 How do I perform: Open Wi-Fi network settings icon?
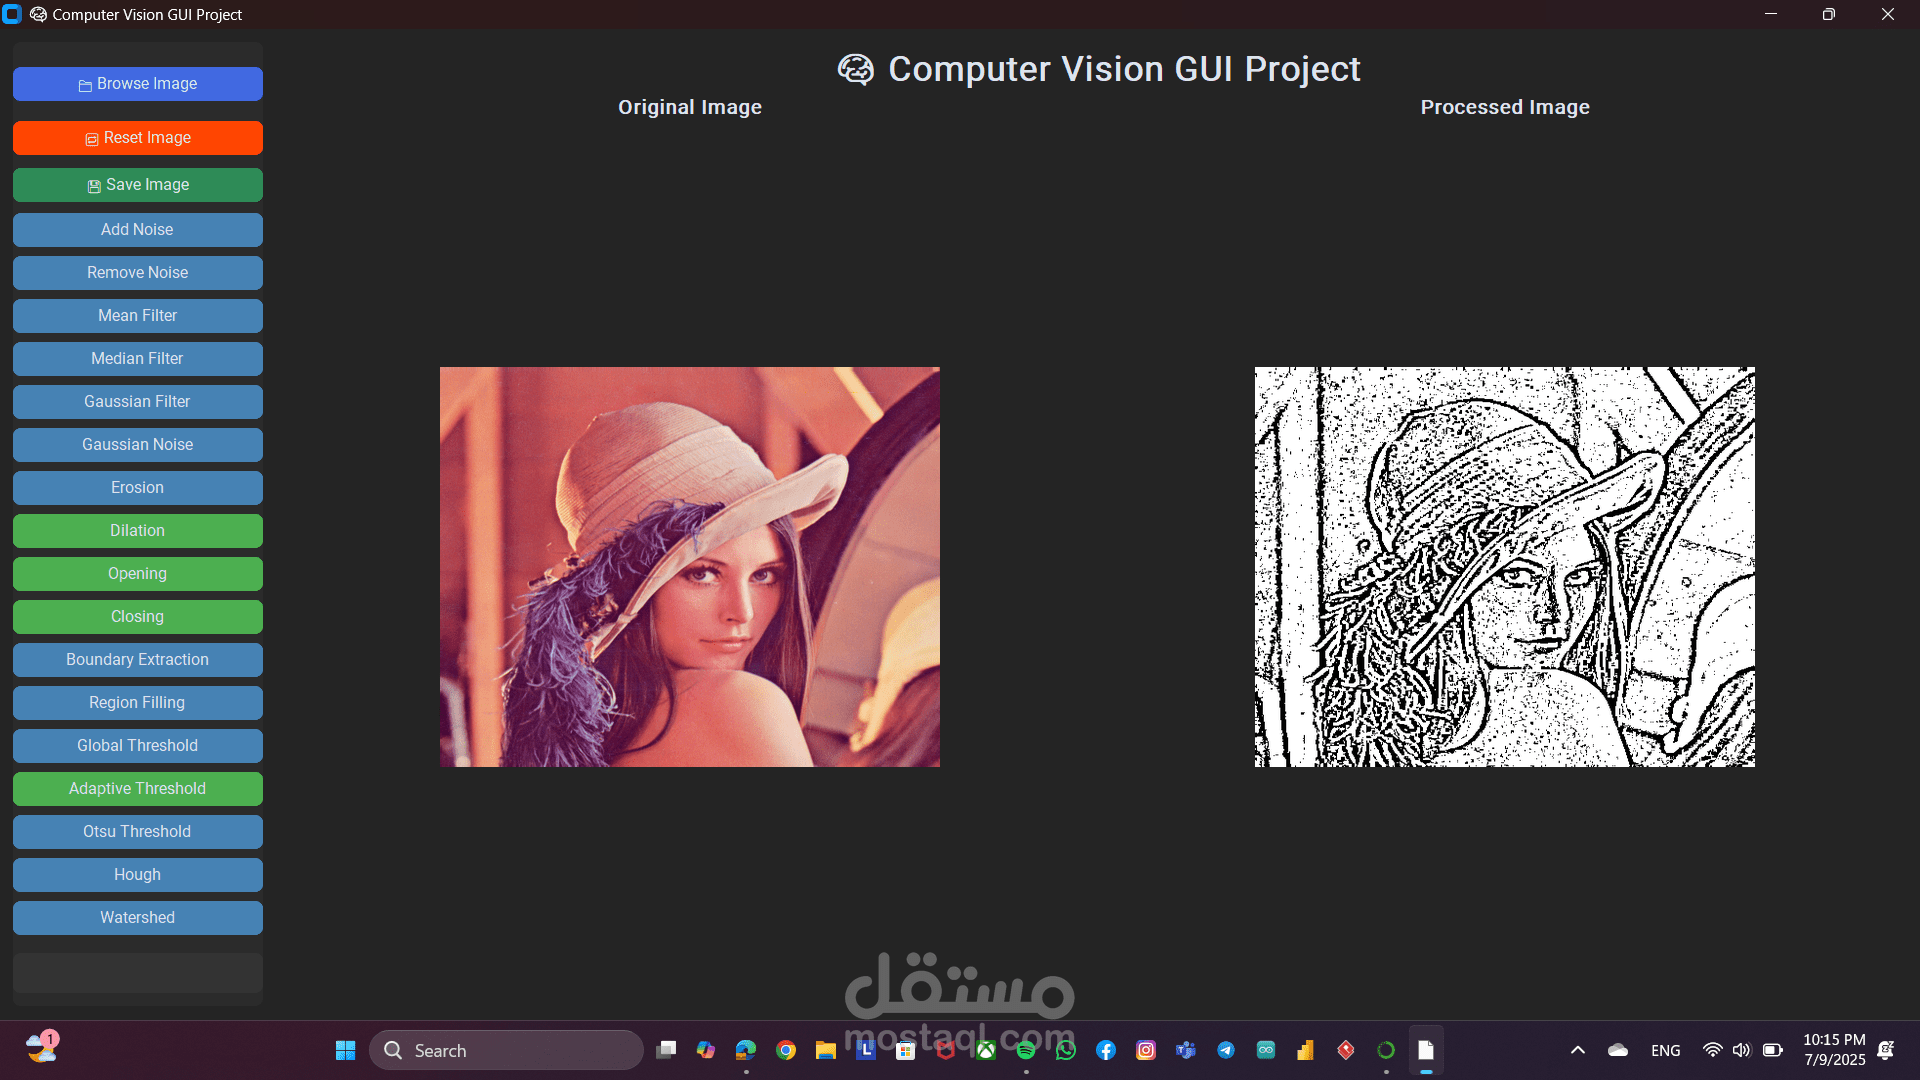click(1713, 1050)
